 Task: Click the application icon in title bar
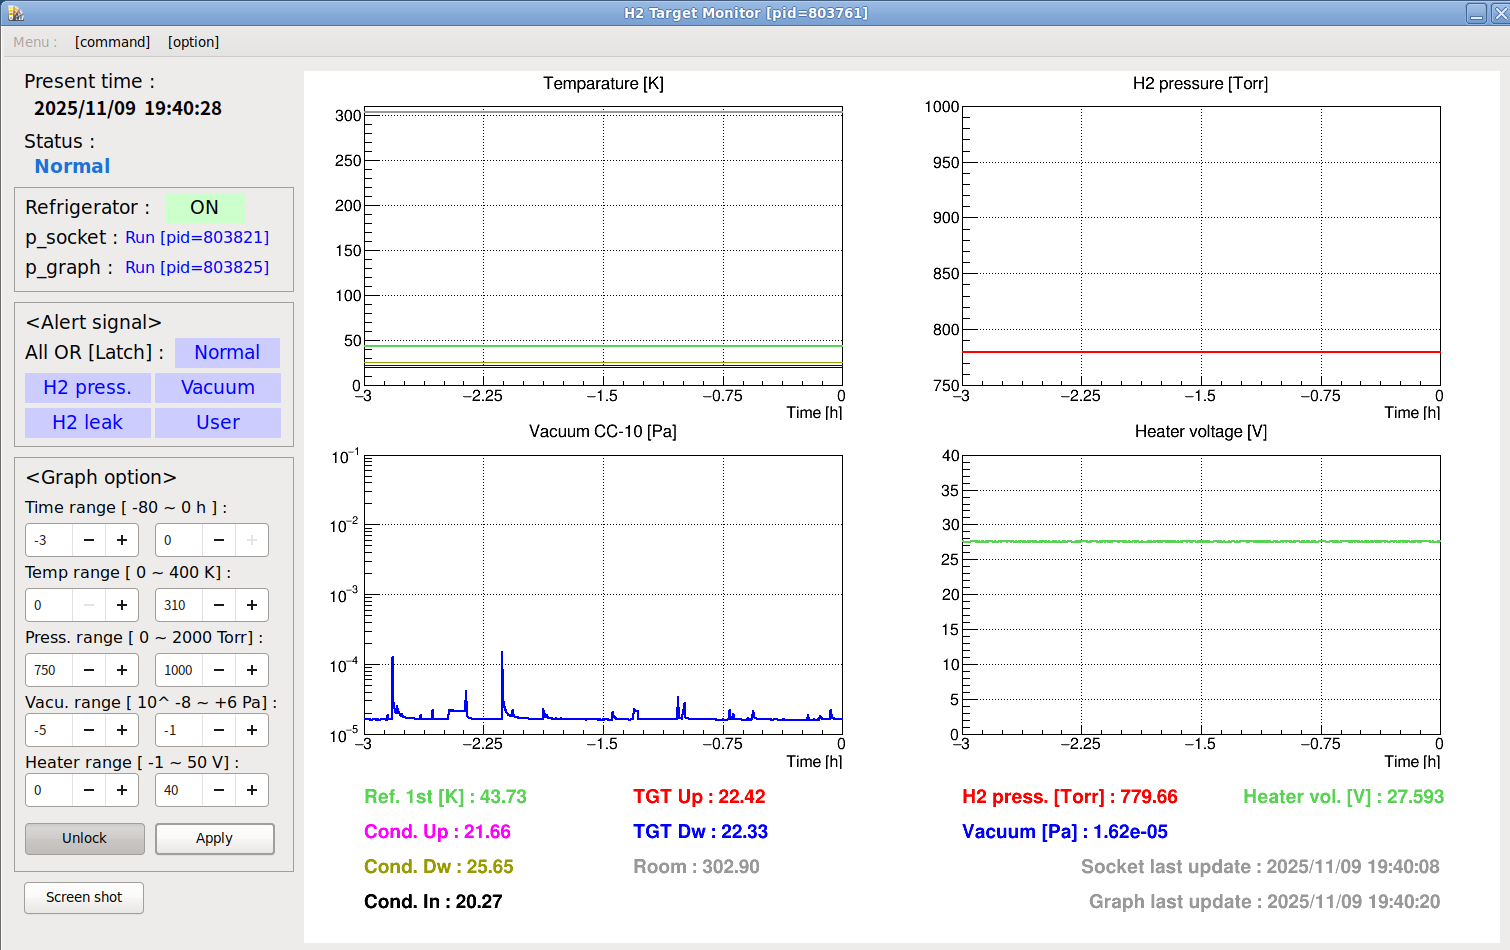[15, 13]
